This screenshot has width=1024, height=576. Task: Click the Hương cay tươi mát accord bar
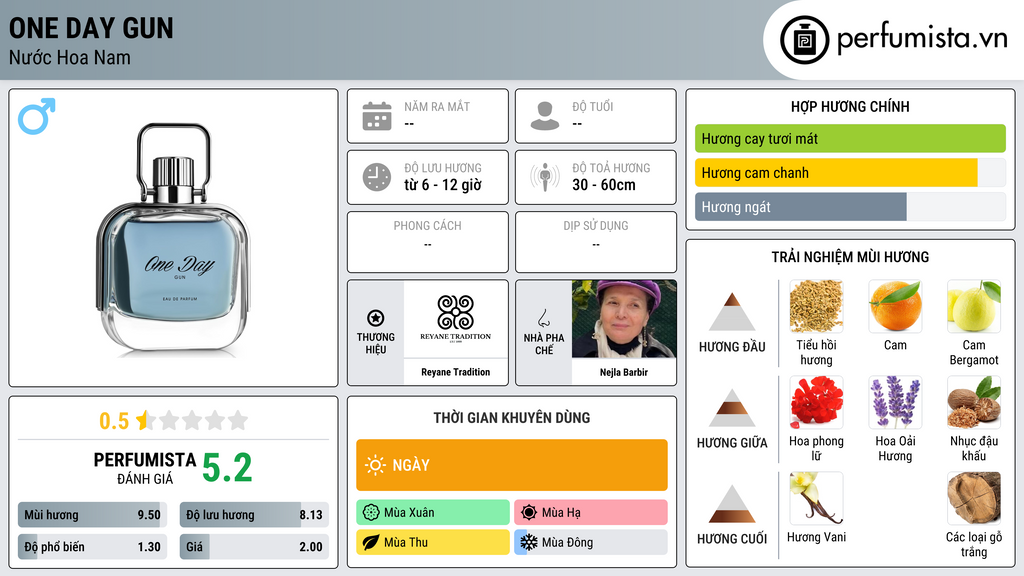[x=850, y=138]
